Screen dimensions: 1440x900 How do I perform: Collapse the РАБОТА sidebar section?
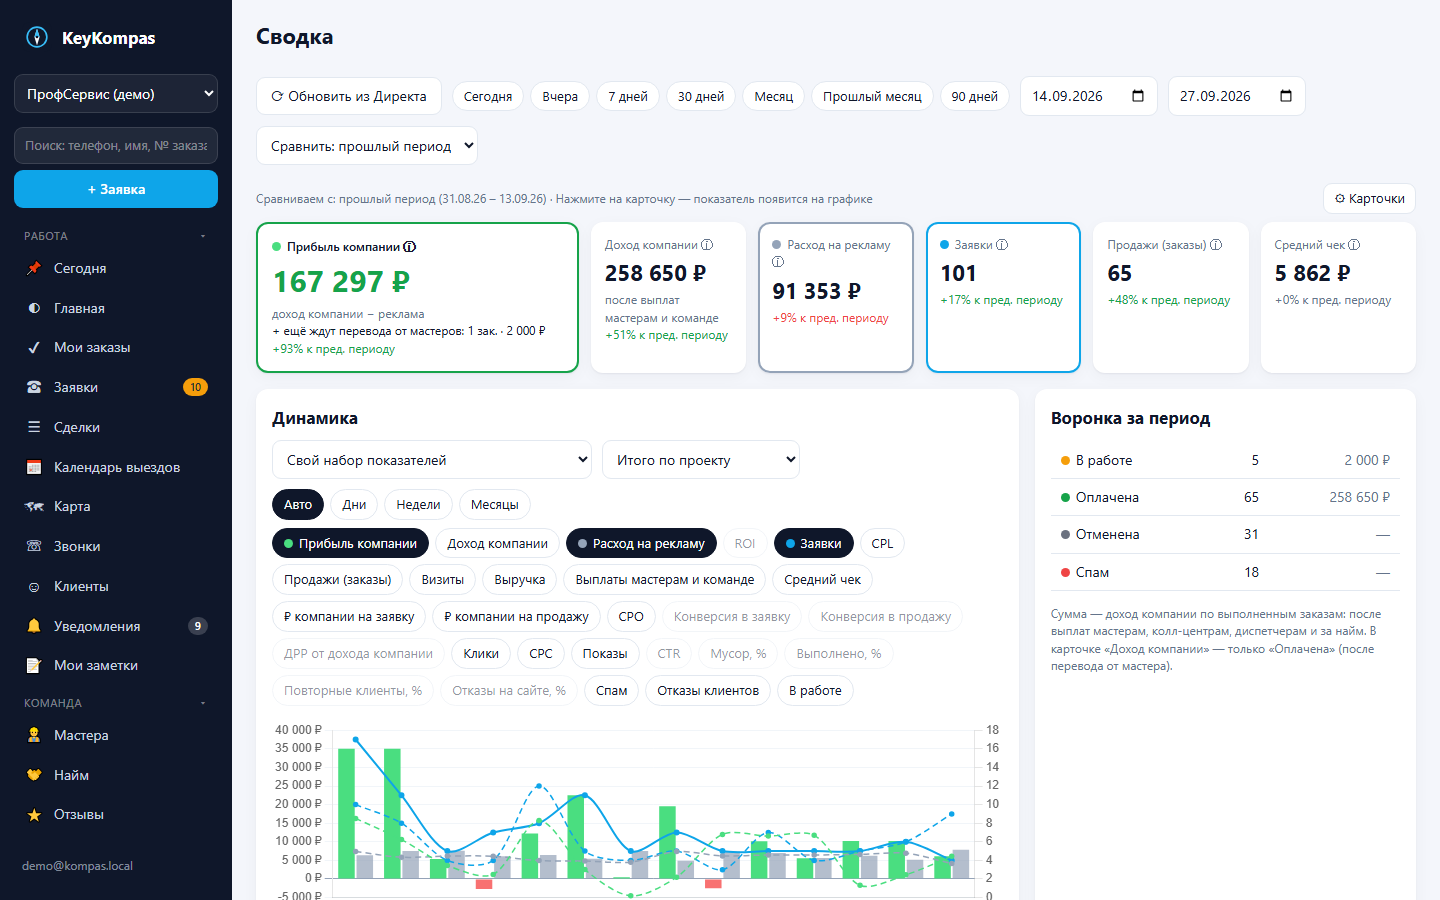(116, 236)
